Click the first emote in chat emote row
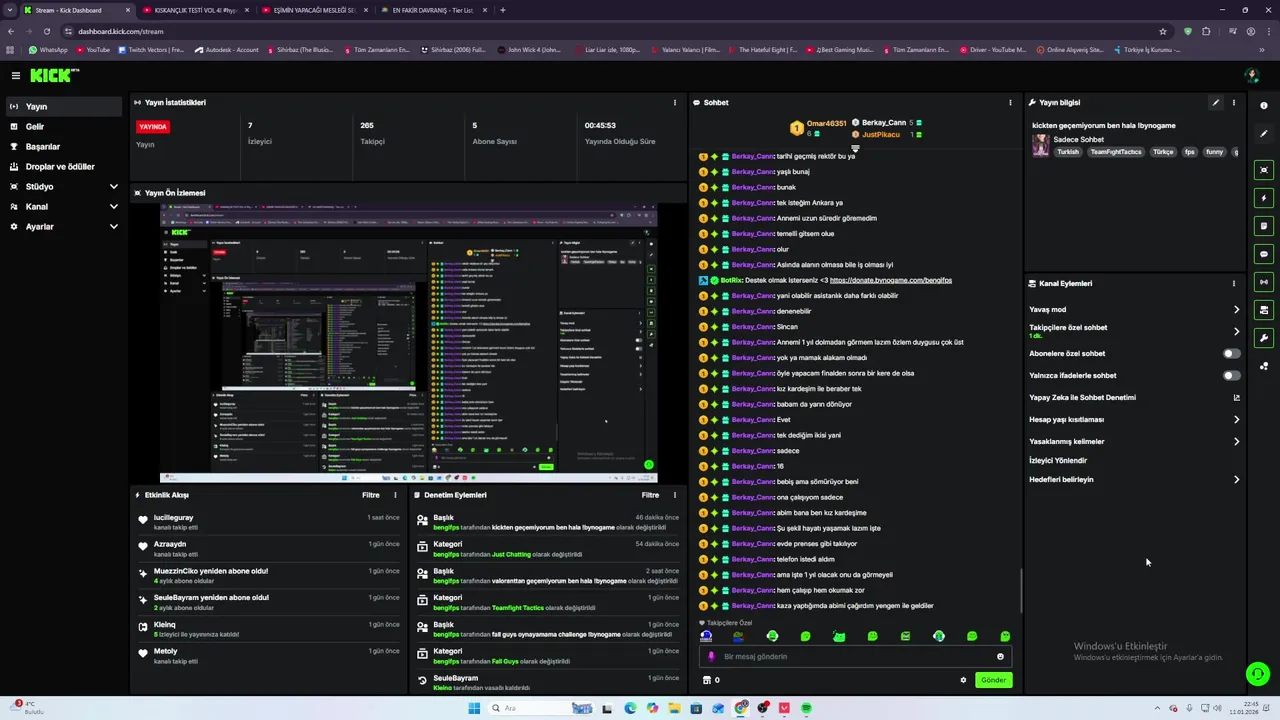The width and height of the screenshot is (1280, 720). (x=706, y=636)
